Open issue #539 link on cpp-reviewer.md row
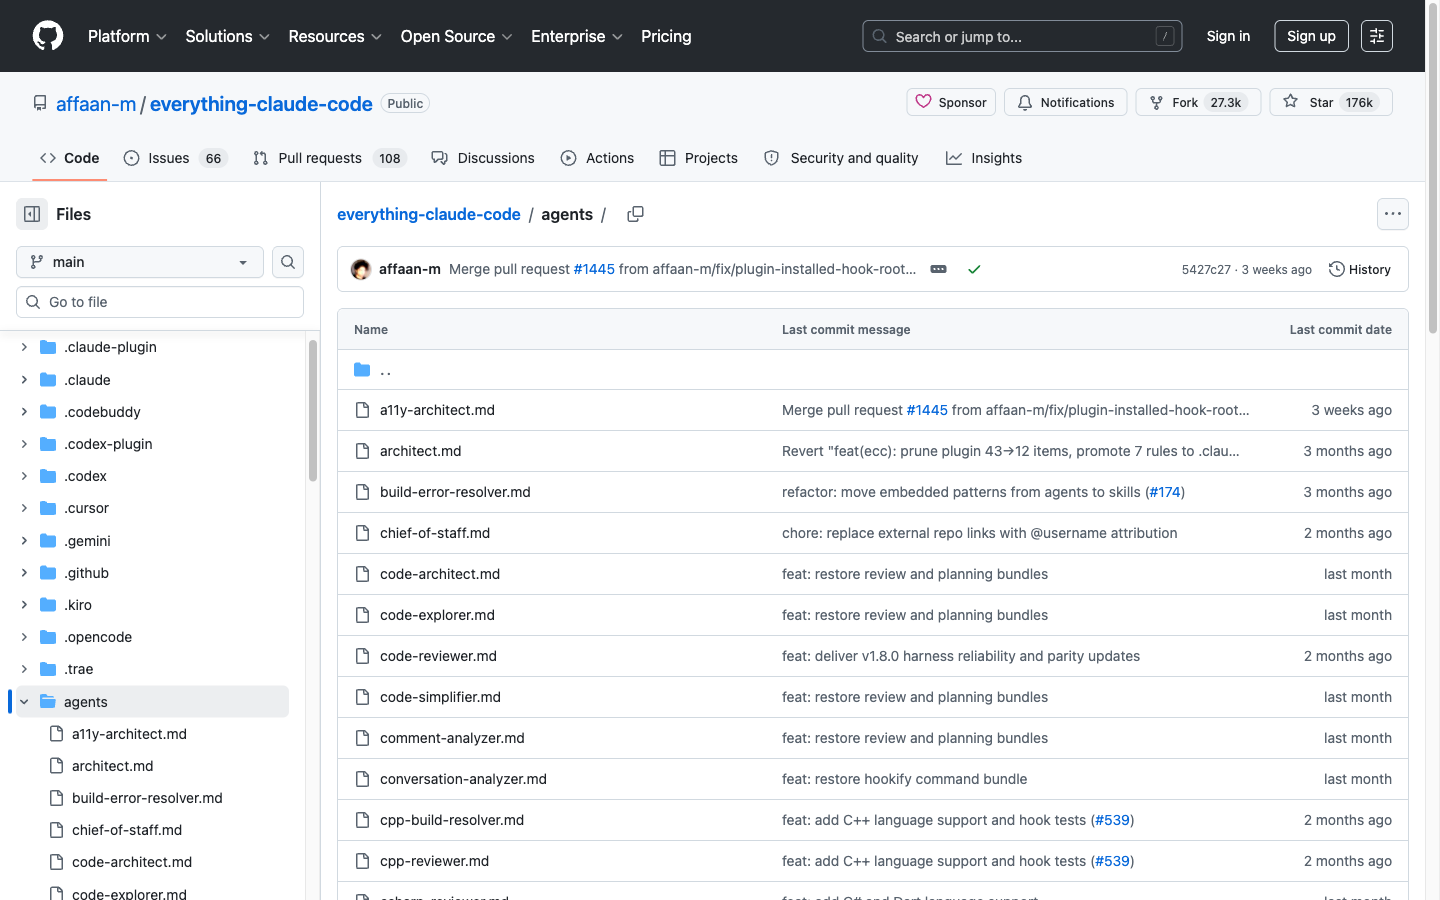This screenshot has width=1440, height=900. pos(1112,861)
